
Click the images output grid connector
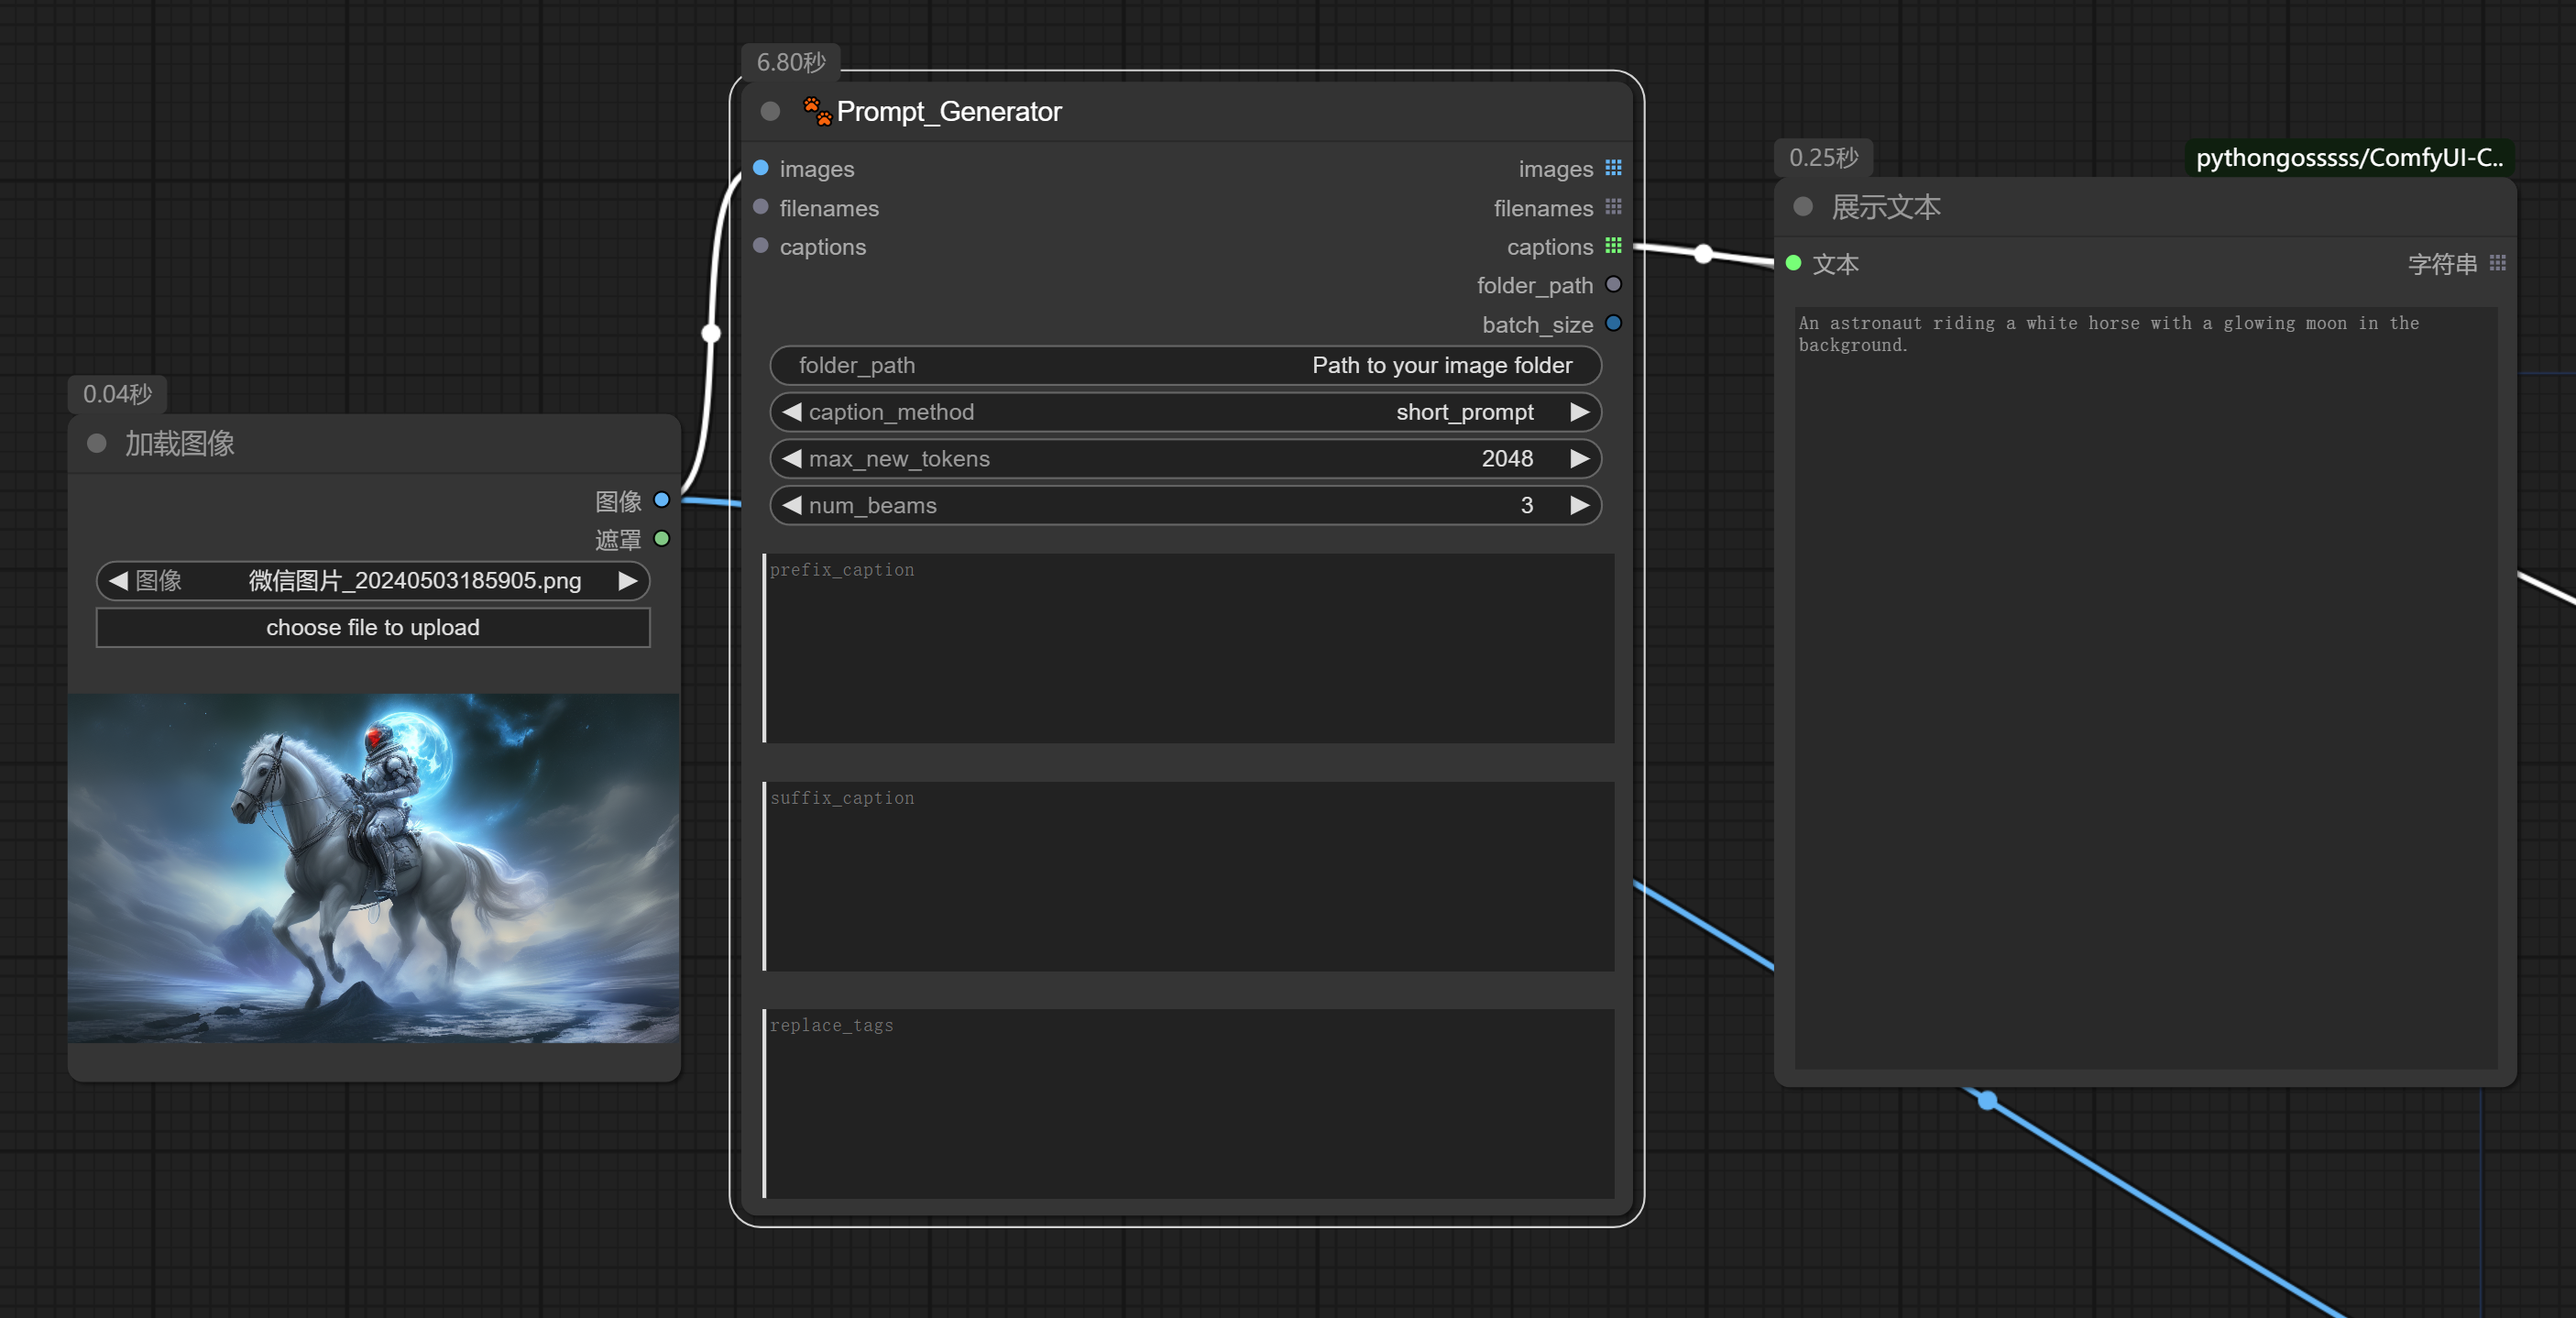tap(1613, 168)
